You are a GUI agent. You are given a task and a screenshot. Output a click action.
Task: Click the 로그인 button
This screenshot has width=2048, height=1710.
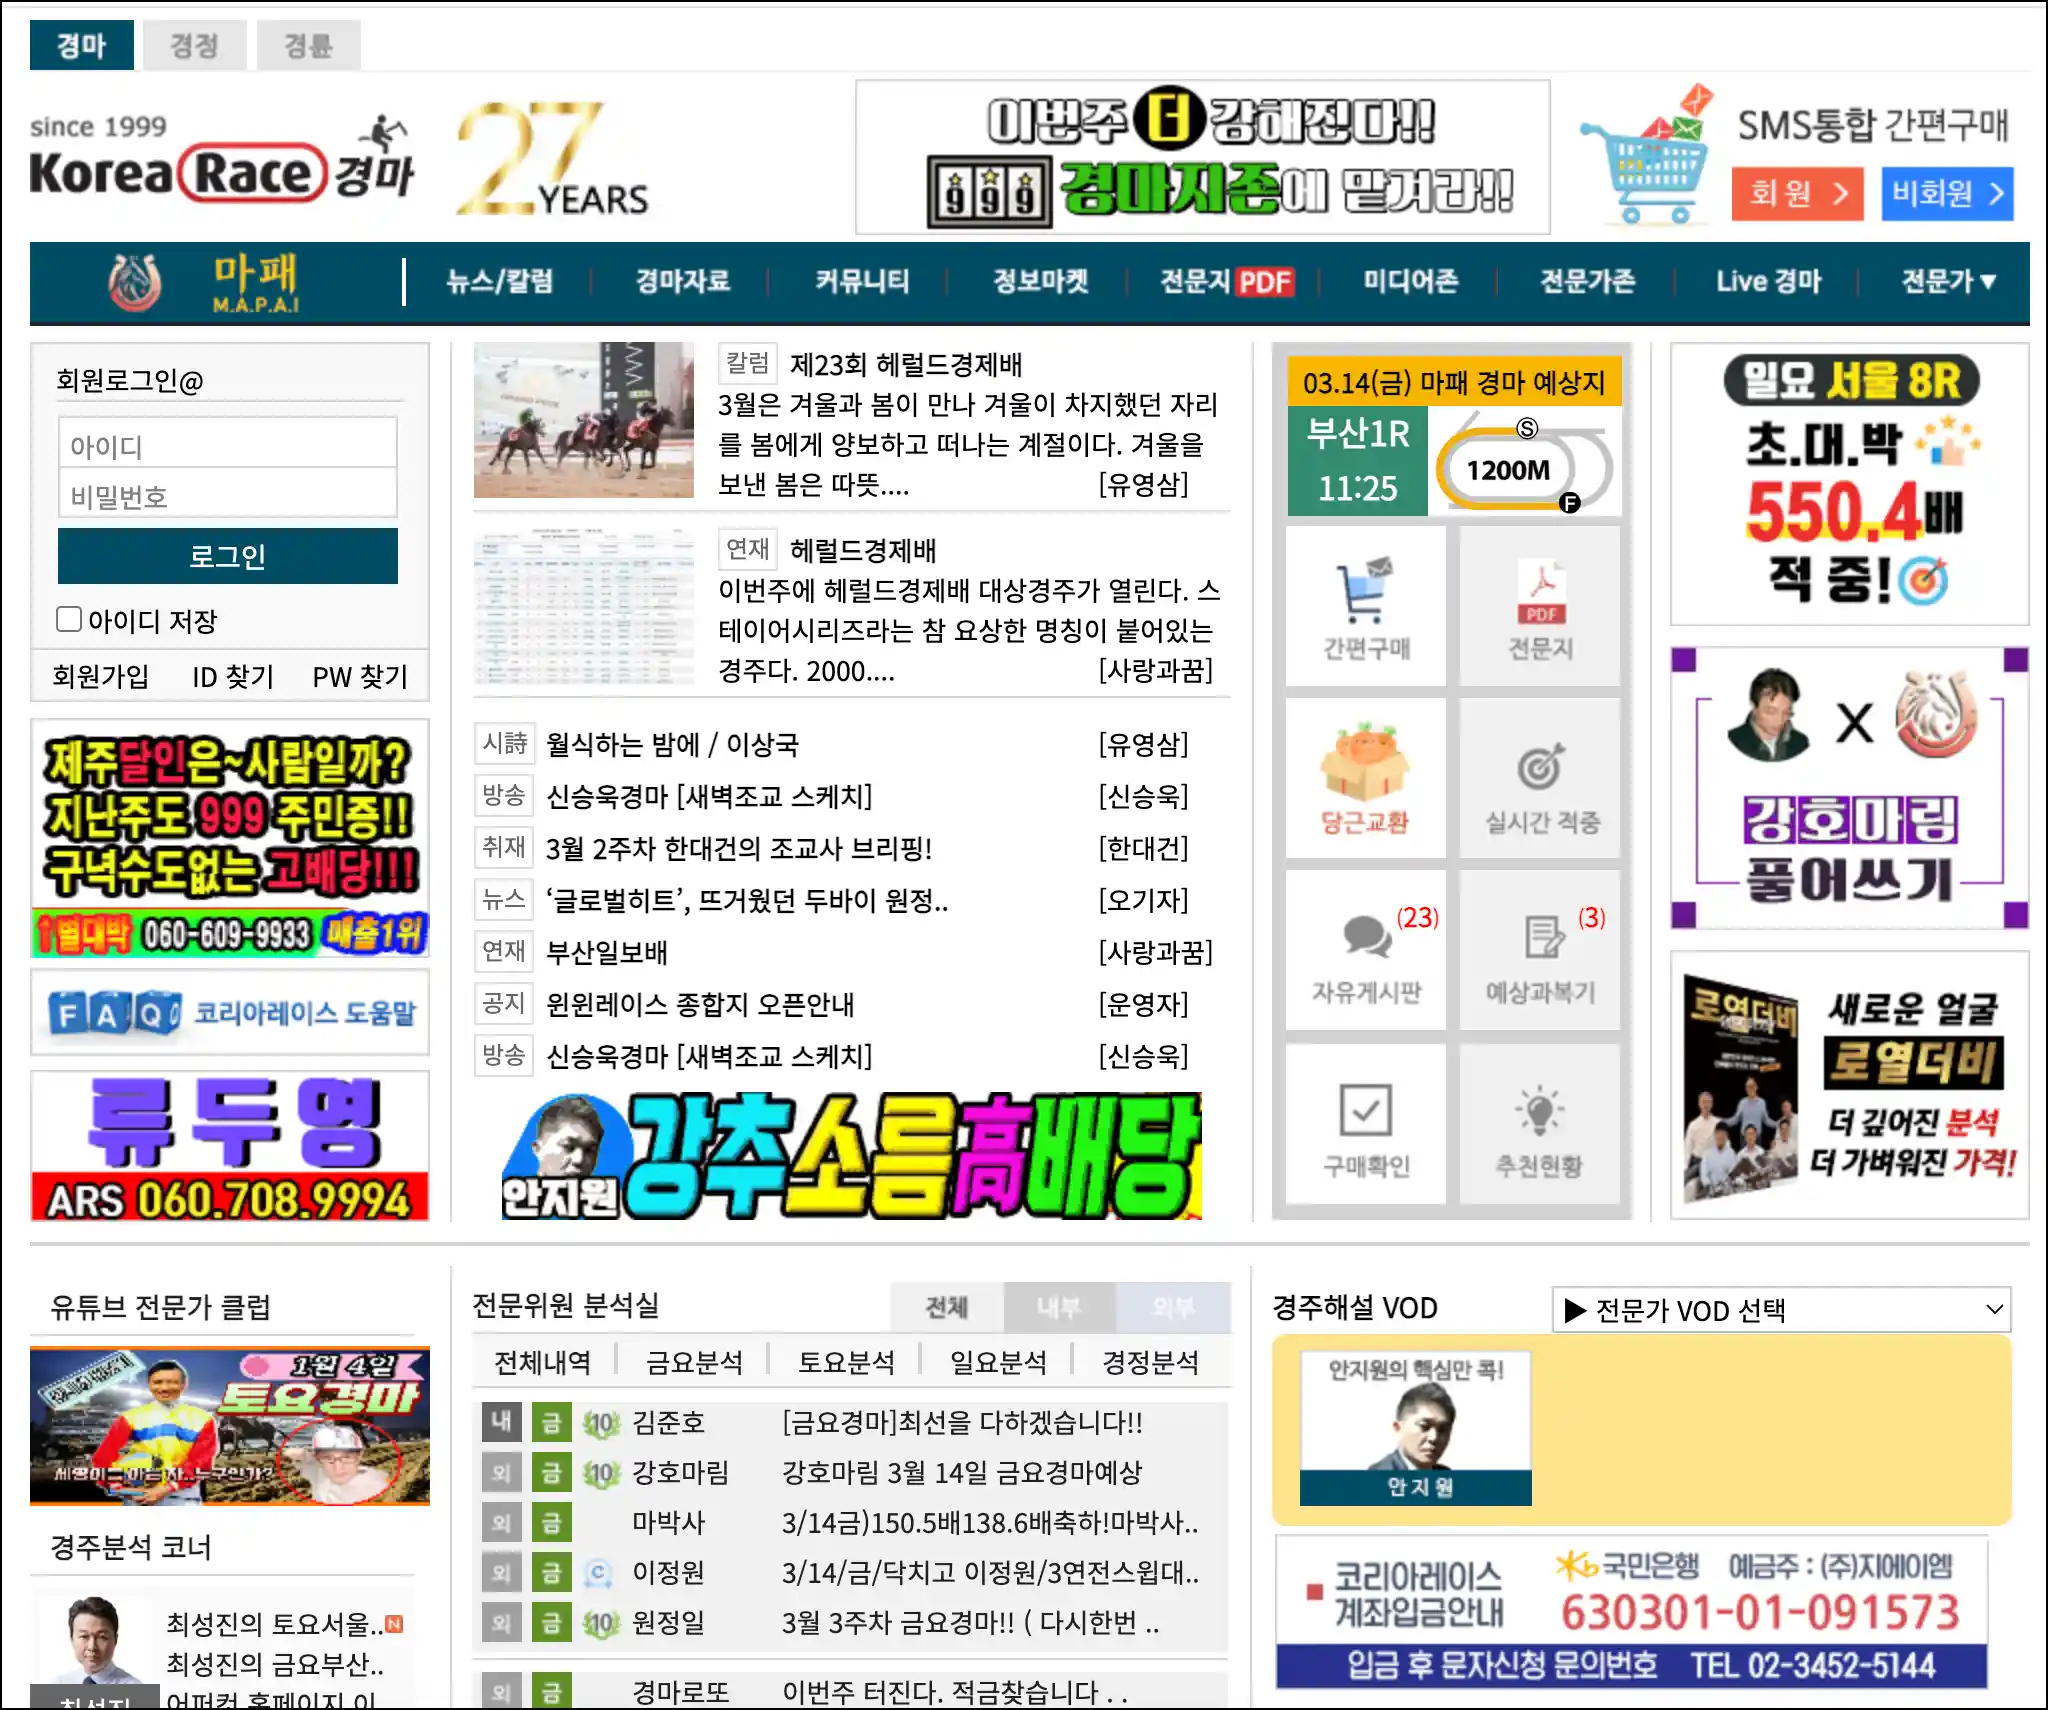coord(228,556)
